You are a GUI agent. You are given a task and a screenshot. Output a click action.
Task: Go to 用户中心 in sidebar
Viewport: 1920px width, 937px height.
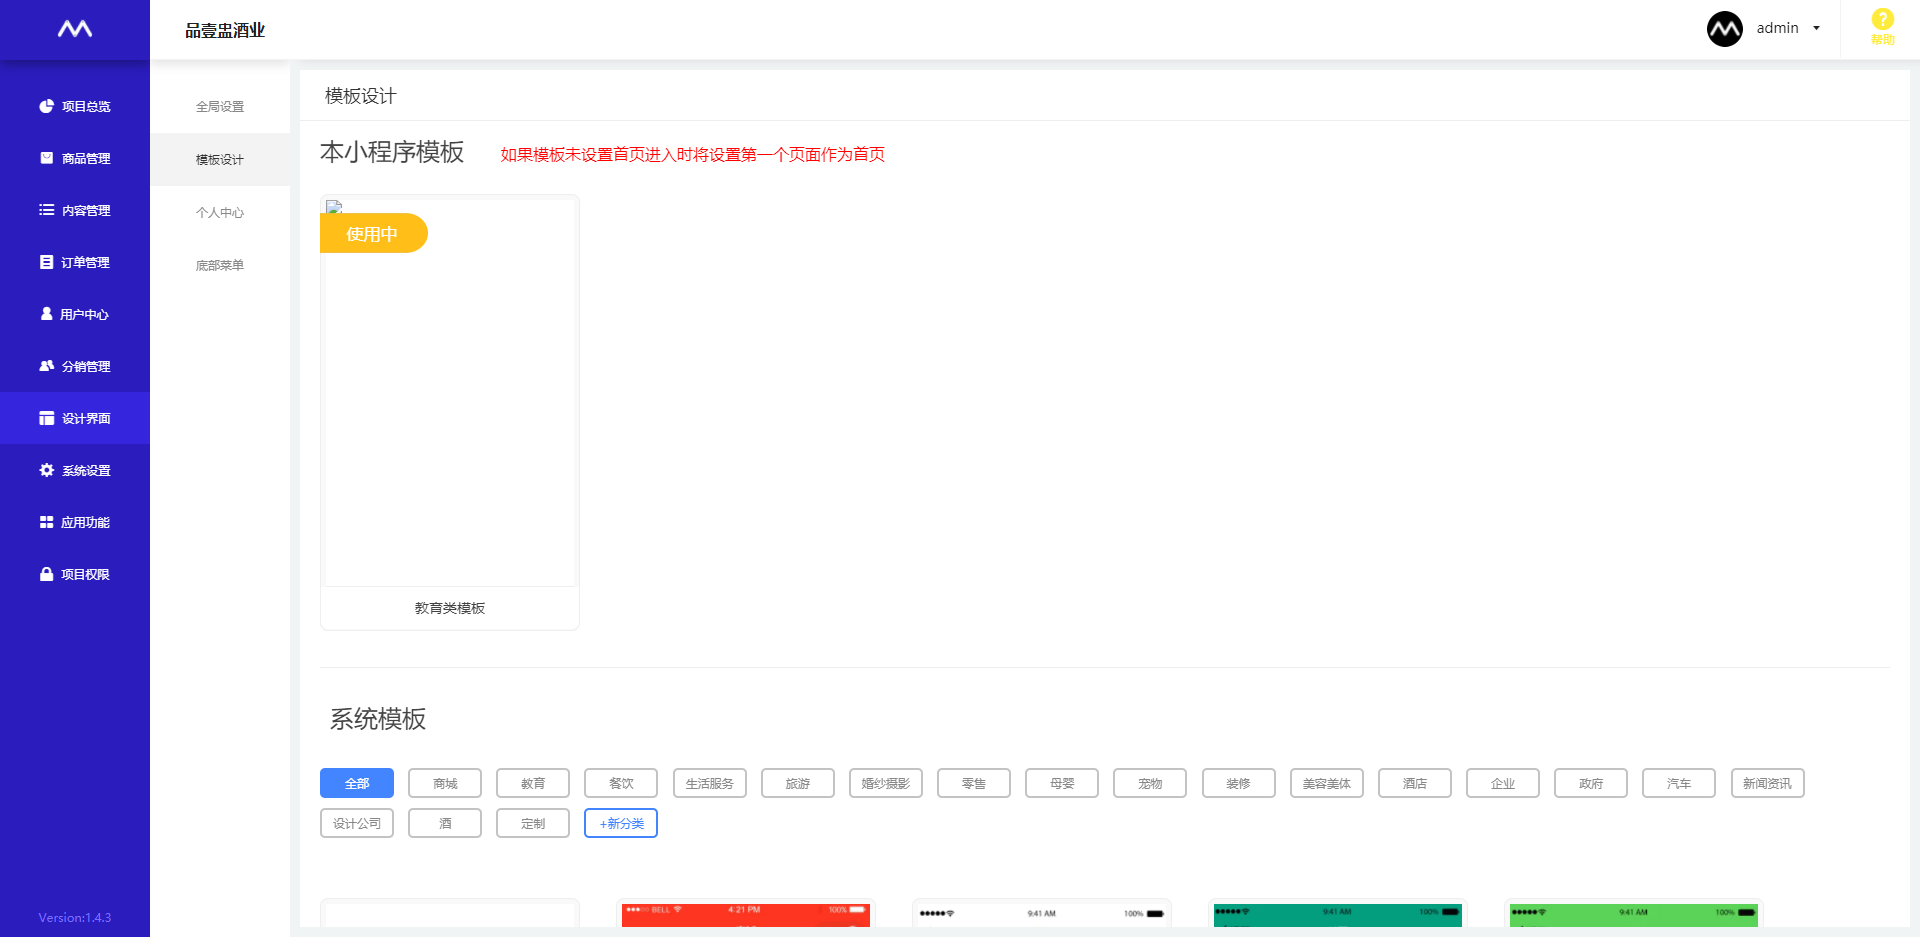75,314
